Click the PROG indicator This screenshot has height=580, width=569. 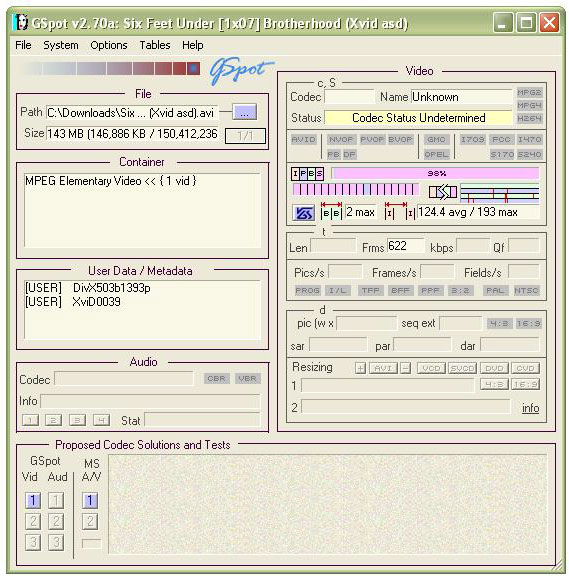pos(307,291)
